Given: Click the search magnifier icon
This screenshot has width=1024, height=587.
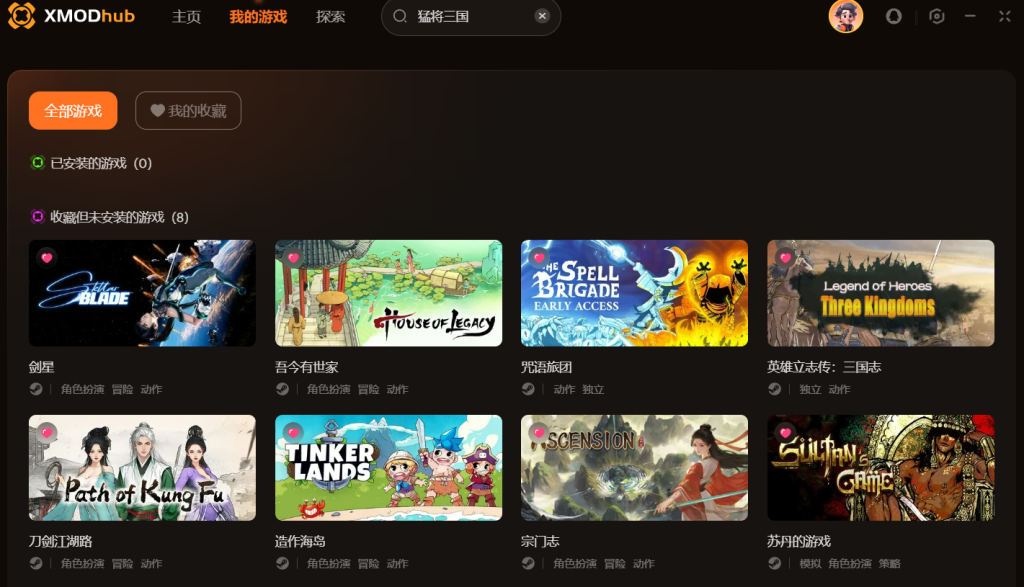Looking at the screenshot, I should [400, 16].
